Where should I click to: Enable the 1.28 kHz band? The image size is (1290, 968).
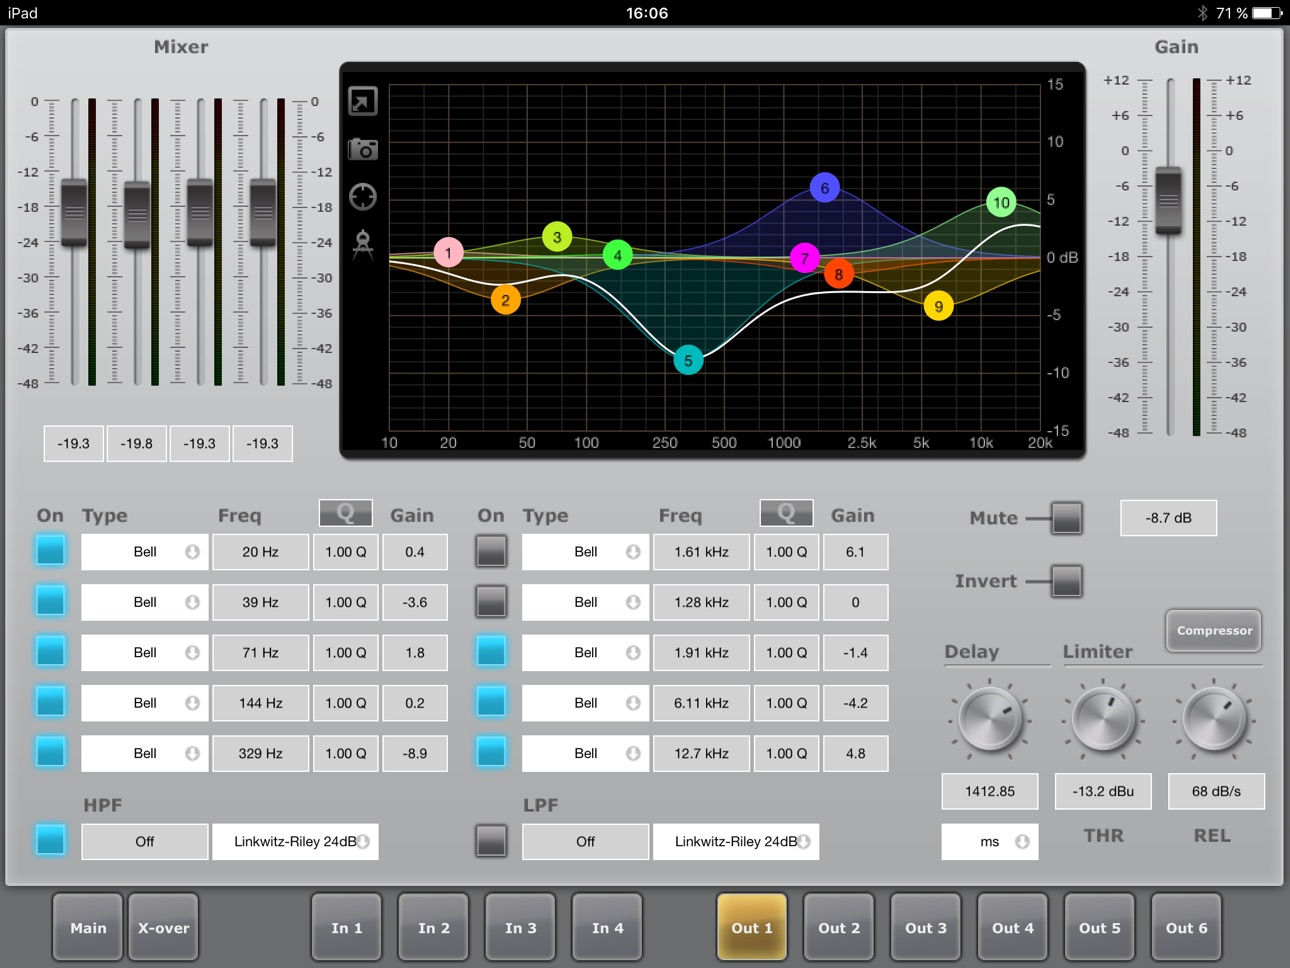(491, 601)
